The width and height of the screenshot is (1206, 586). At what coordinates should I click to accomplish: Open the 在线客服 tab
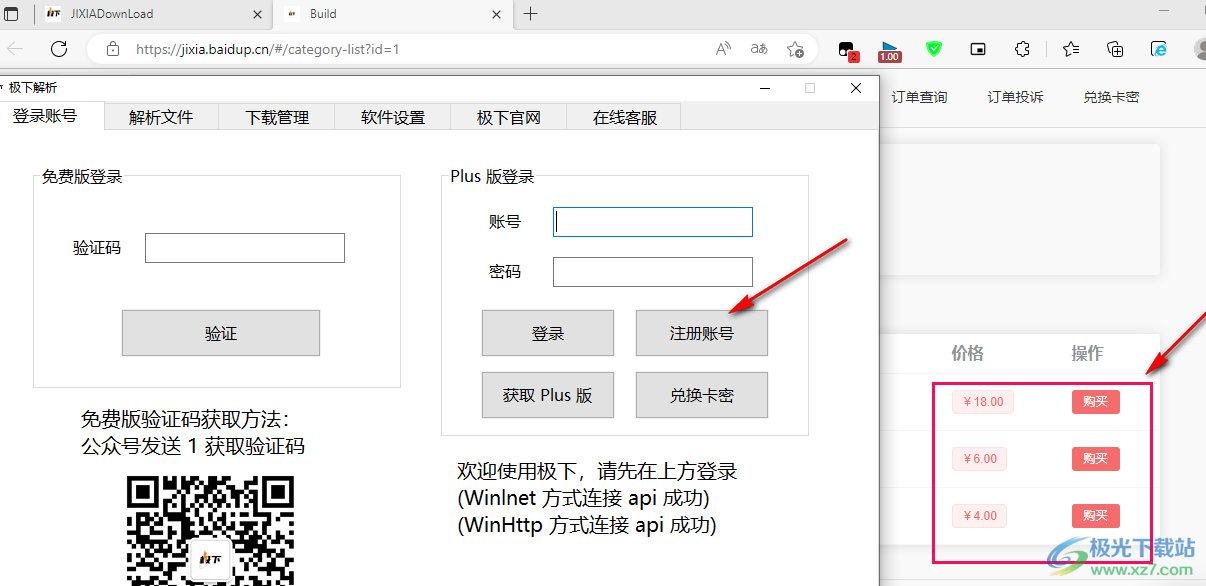(625, 117)
